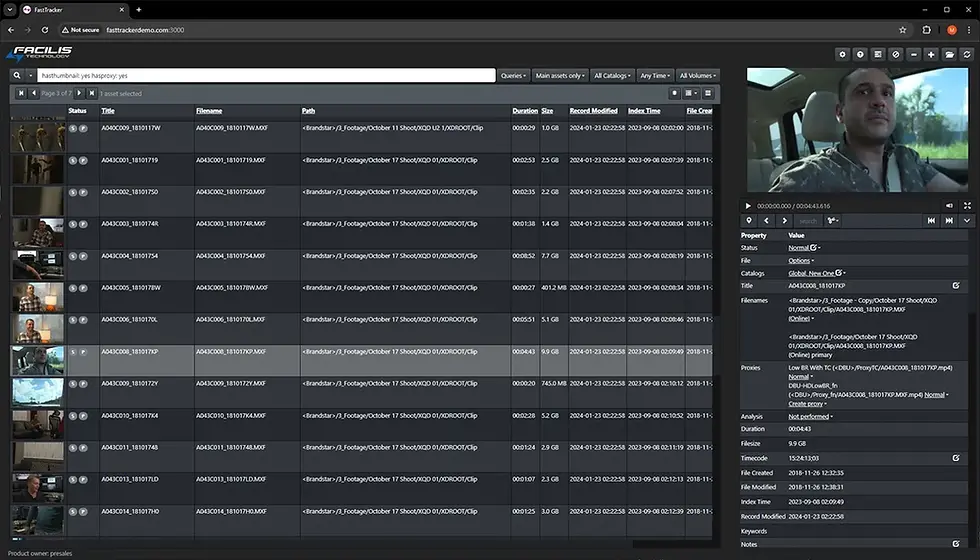Edit Title field pencil icon
The width and height of the screenshot is (980, 560).
(956, 286)
